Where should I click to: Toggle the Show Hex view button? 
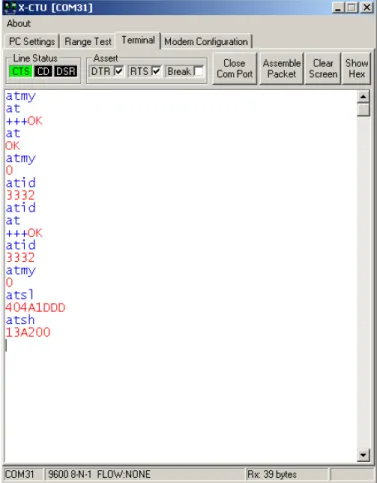point(356,69)
